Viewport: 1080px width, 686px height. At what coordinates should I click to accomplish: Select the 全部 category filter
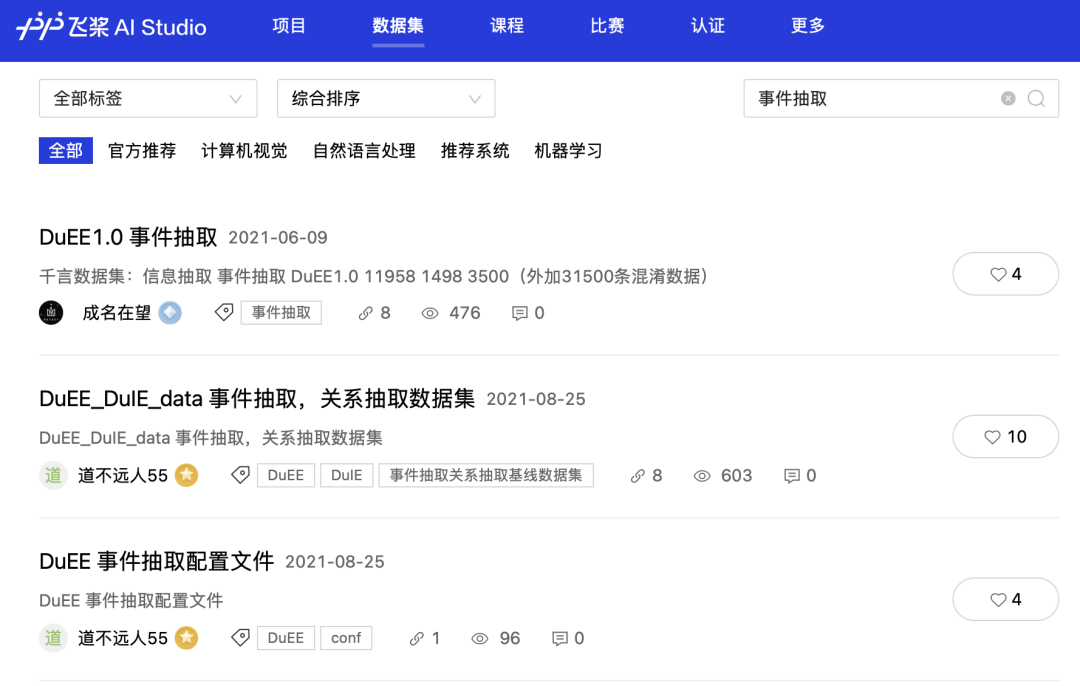(65, 151)
